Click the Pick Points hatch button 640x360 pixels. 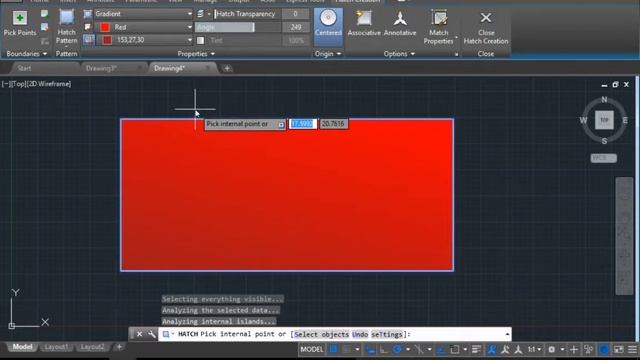pyautogui.click(x=20, y=24)
